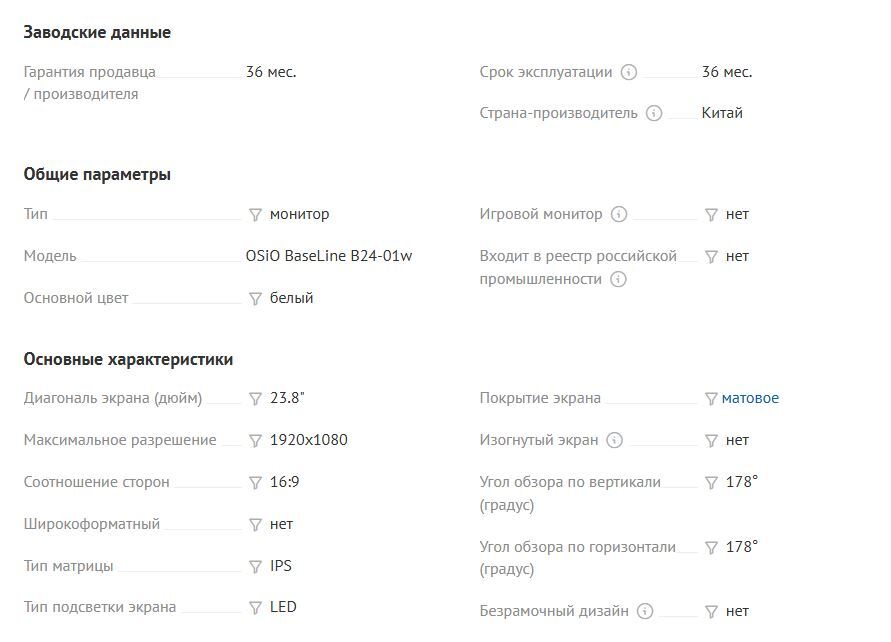Click filter icon for vertical viewing angle 178°
The height and width of the screenshot is (642, 891).
coord(711,483)
